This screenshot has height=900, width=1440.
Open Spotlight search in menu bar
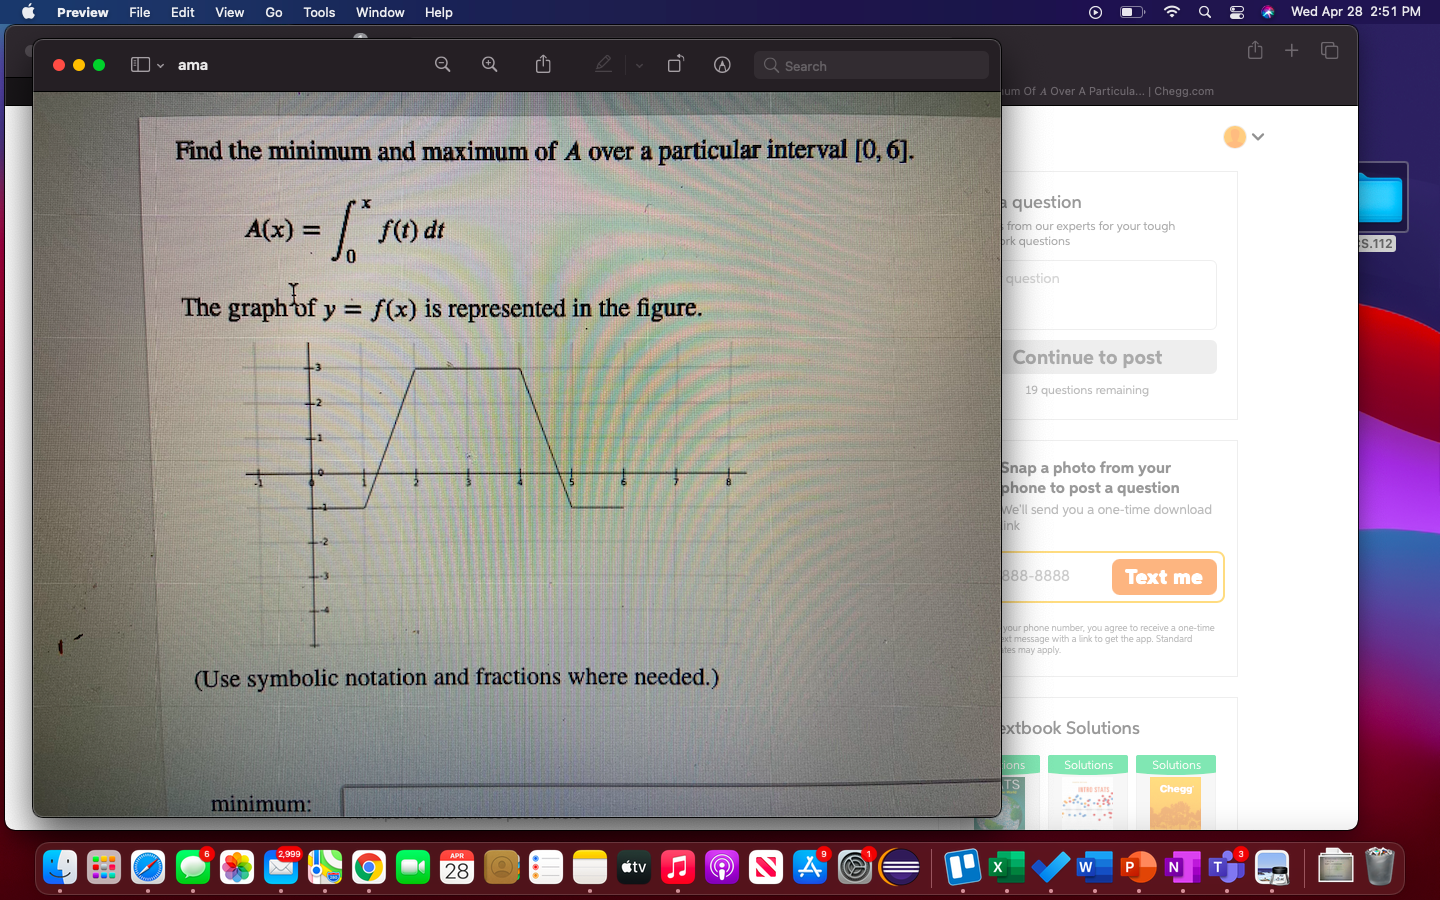[1205, 12]
